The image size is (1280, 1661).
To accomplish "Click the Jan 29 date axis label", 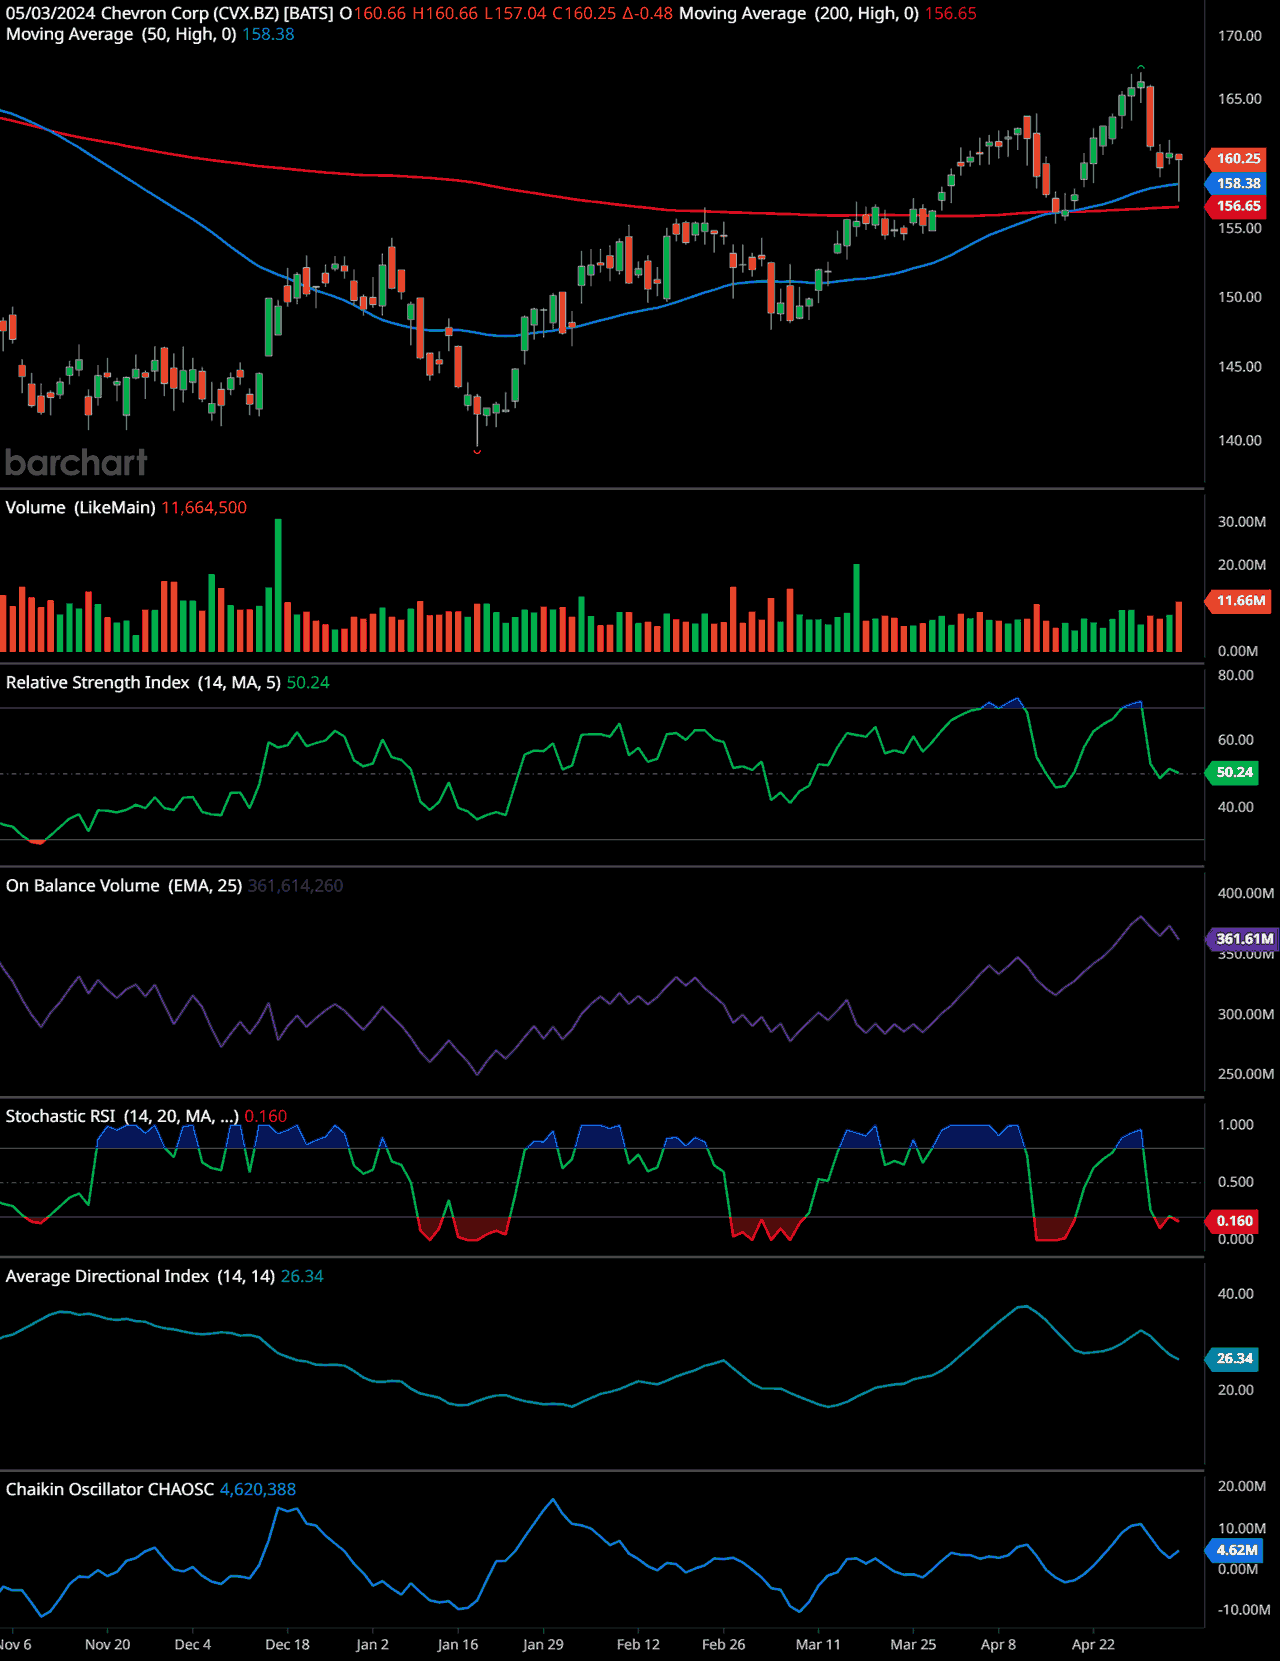I will 543,1644.
